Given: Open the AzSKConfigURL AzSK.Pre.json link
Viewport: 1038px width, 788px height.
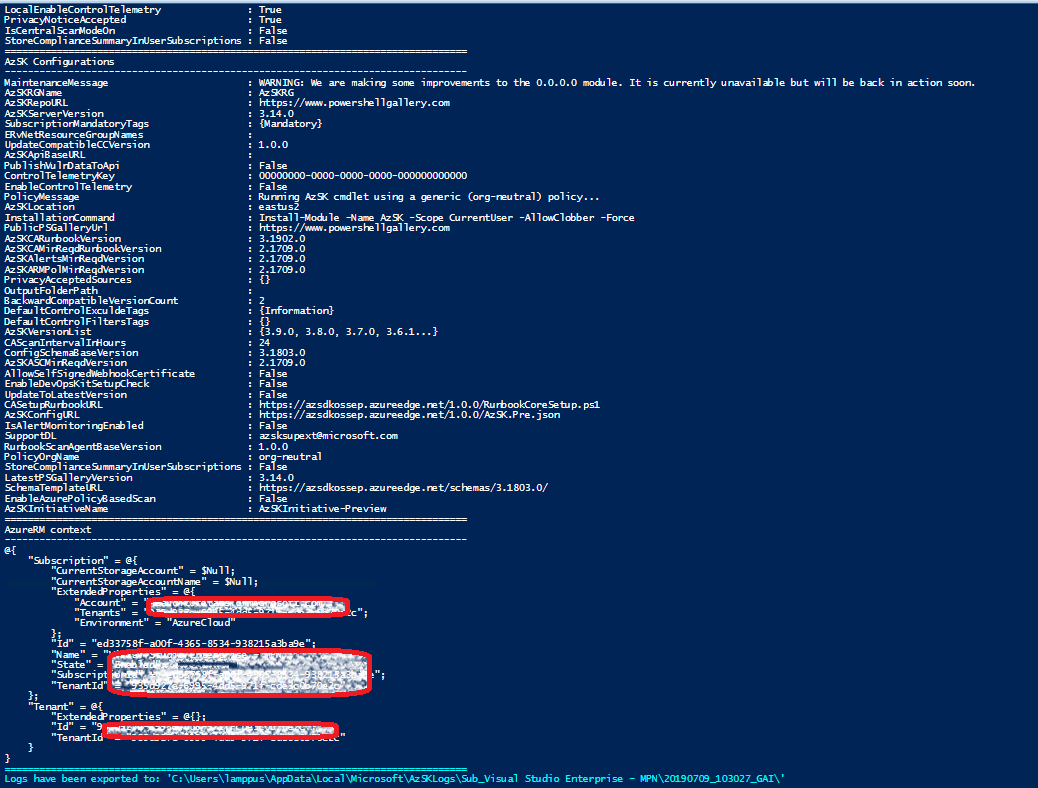Looking at the screenshot, I should (x=409, y=415).
